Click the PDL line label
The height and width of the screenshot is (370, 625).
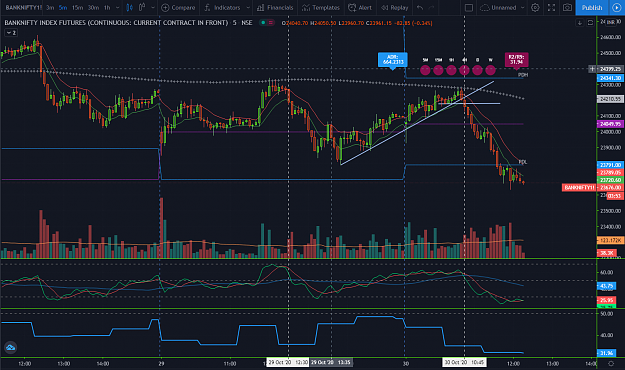pos(523,162)
